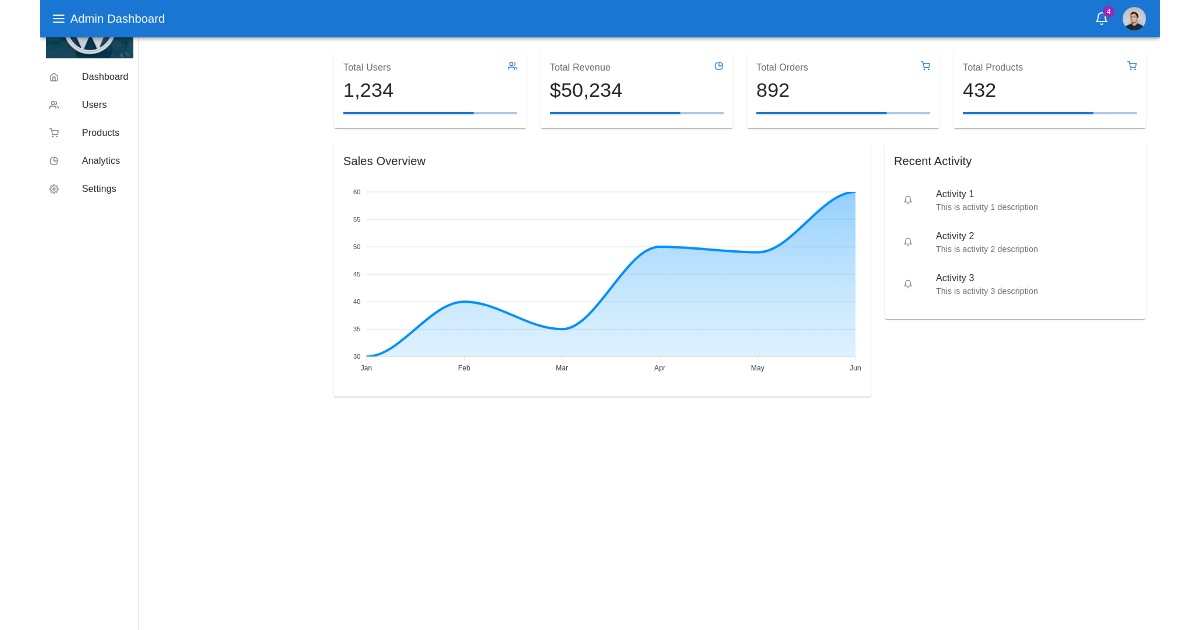Click the Total Revenue progress bar
This screenshot has width=1200, height=630.
[x=636, y=113]
